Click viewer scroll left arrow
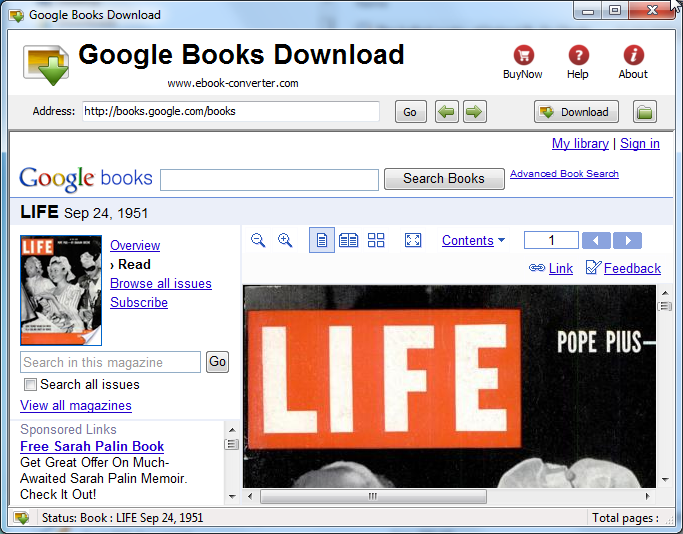Screen dimensions: 683x534 coord(250,496)
